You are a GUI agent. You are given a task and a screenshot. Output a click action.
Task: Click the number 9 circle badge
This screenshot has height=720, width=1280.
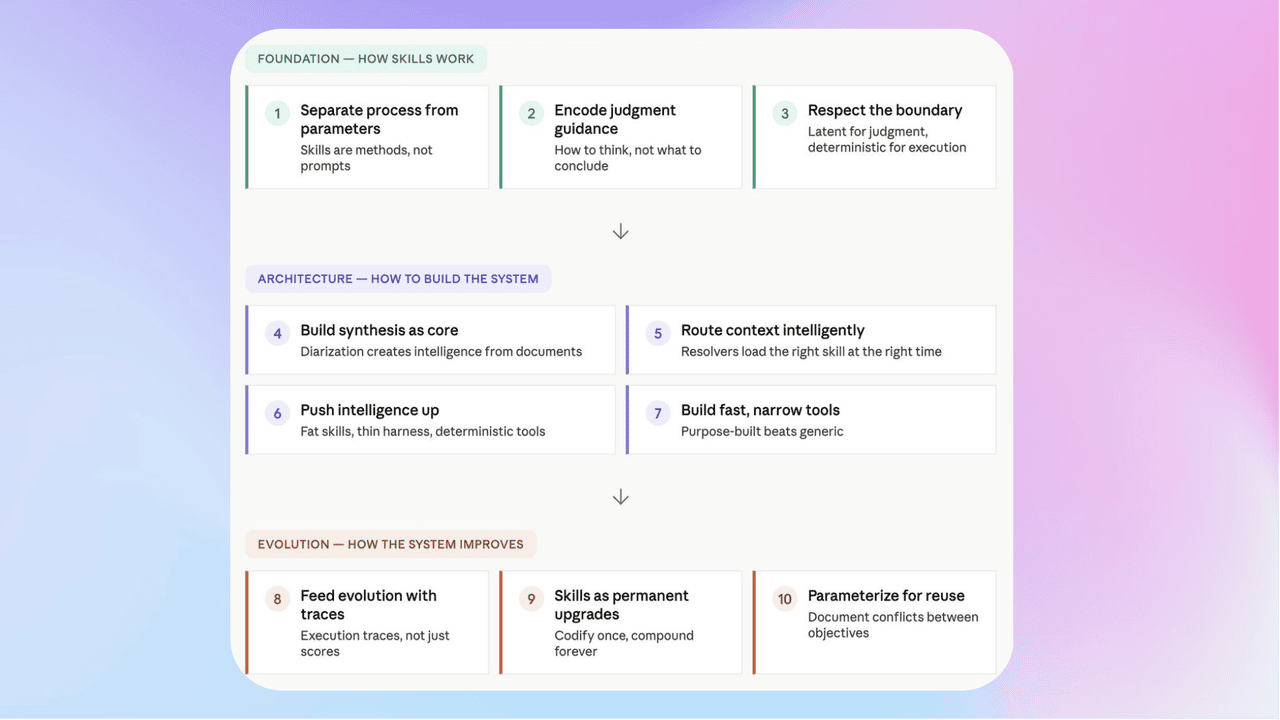pyautogui.click(x=532, y=599)
